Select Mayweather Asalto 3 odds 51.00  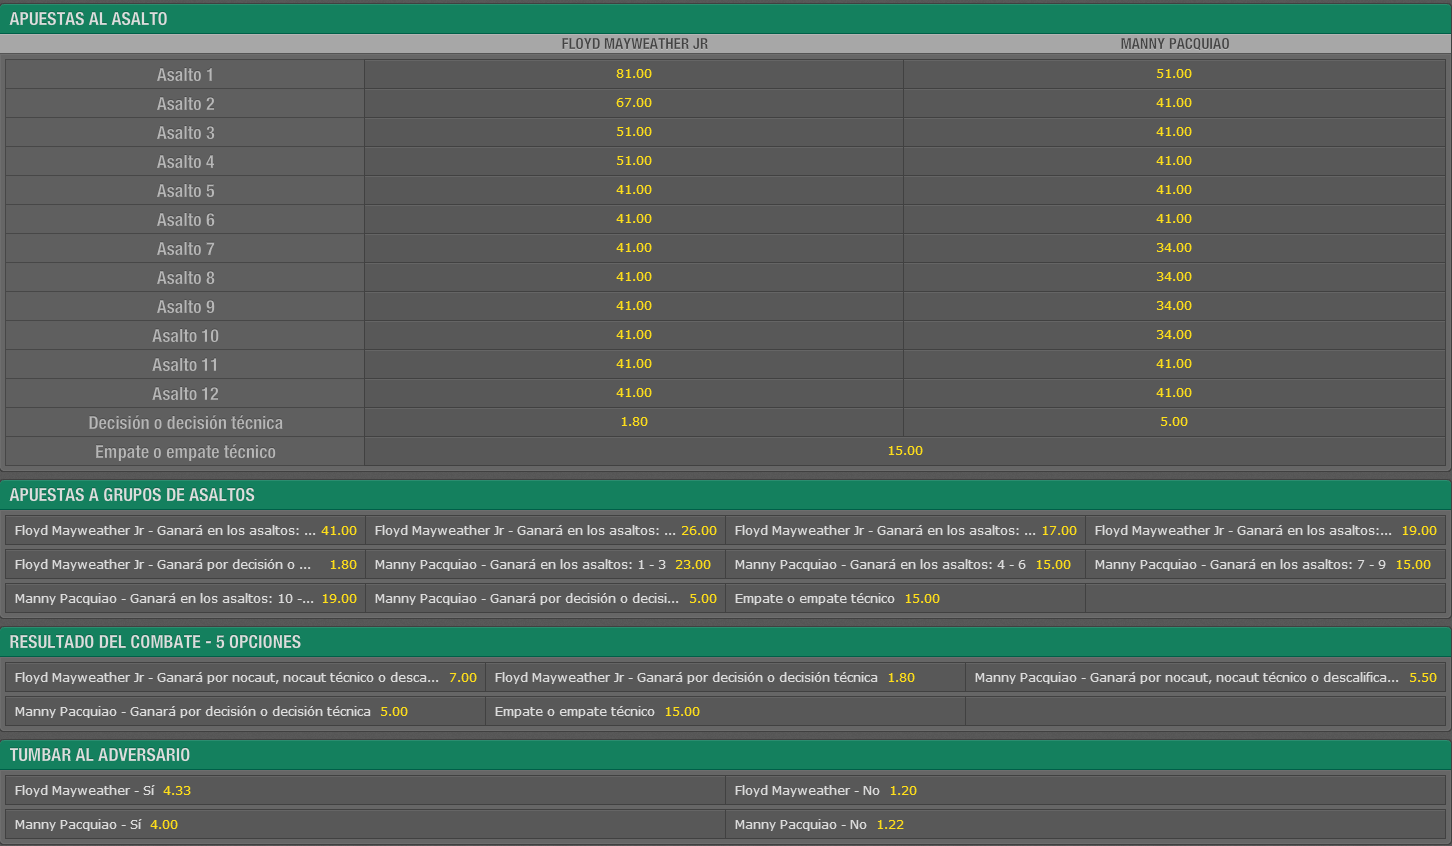(634, 132)
